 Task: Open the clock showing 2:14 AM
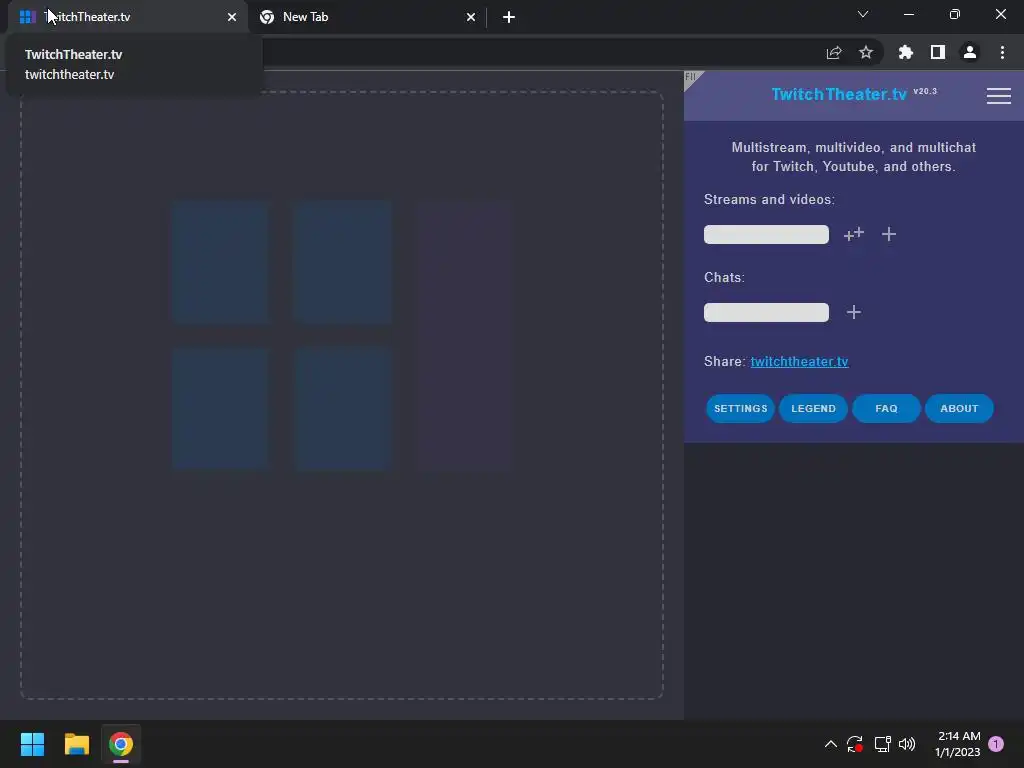click(957, 744)
